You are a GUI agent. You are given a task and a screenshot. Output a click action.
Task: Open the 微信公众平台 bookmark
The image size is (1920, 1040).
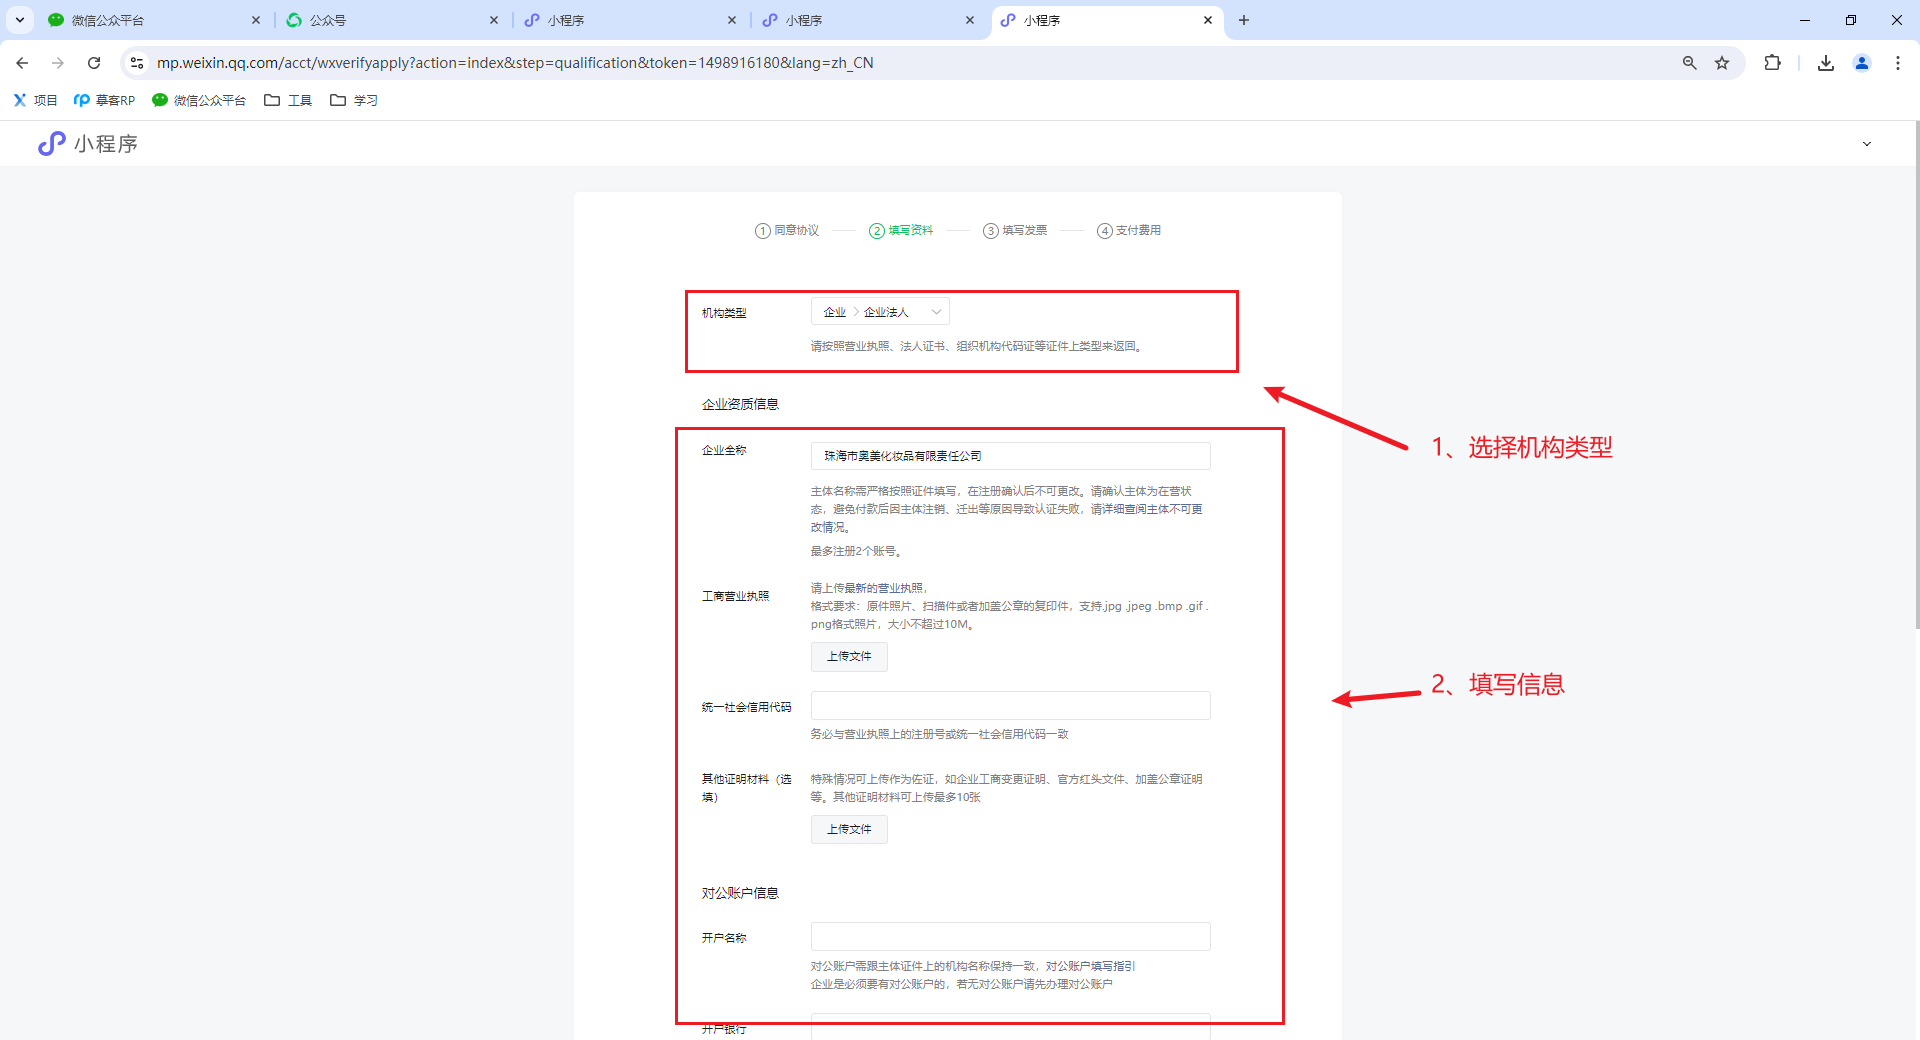198,100
